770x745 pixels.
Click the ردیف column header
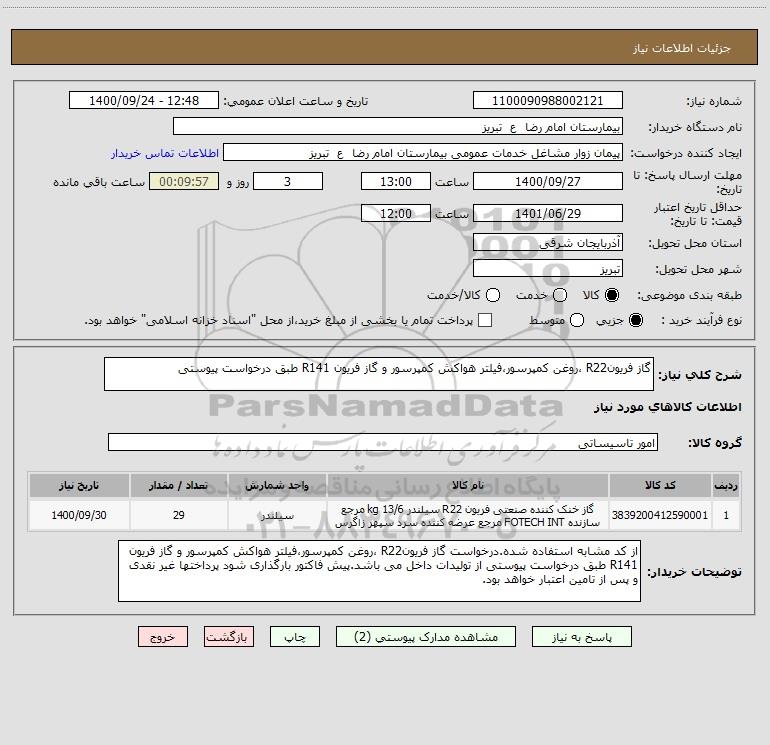click(726, 485)
